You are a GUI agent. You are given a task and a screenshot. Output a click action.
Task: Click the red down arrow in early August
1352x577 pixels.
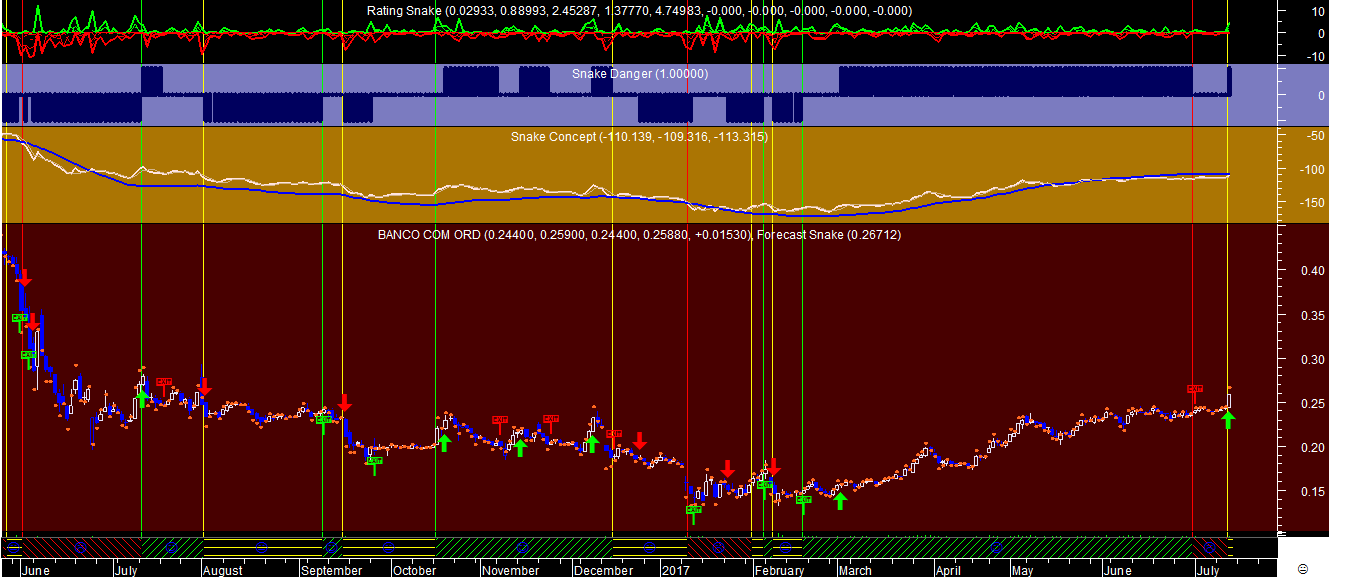click(x=204, y=386)
